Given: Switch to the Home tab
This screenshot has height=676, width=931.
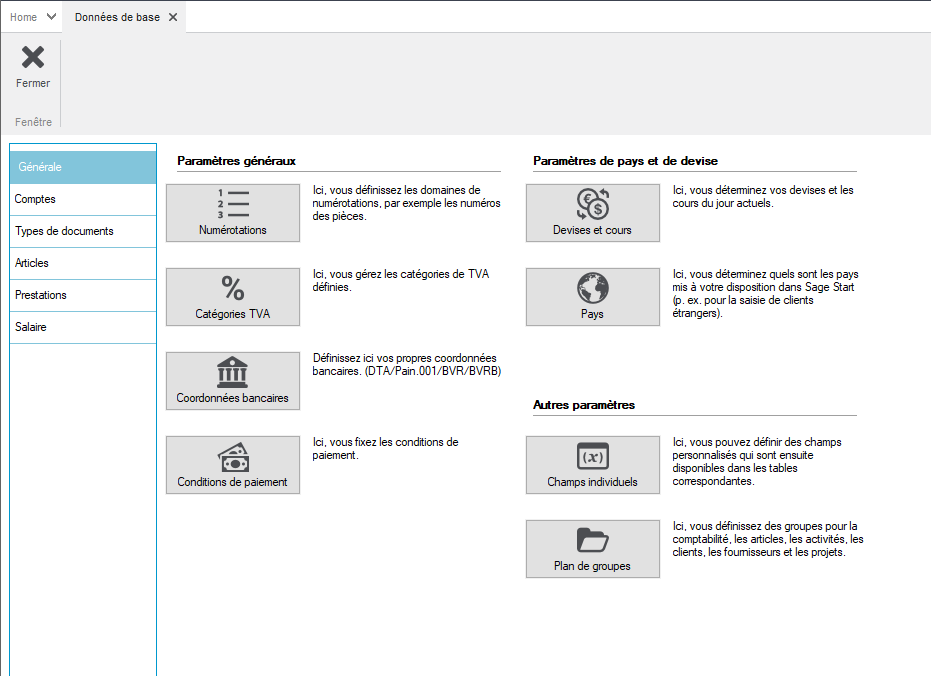Looking at the screenshot, I should [x=24, y=17].
